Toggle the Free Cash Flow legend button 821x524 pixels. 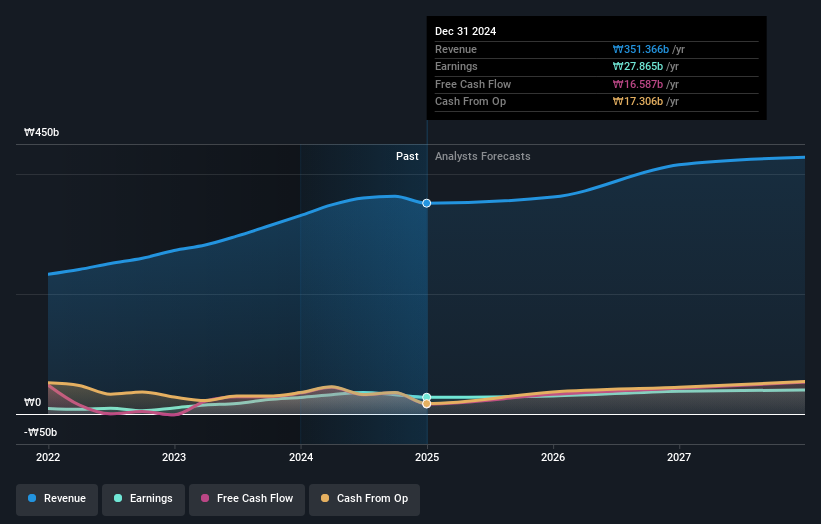point(247,499)
